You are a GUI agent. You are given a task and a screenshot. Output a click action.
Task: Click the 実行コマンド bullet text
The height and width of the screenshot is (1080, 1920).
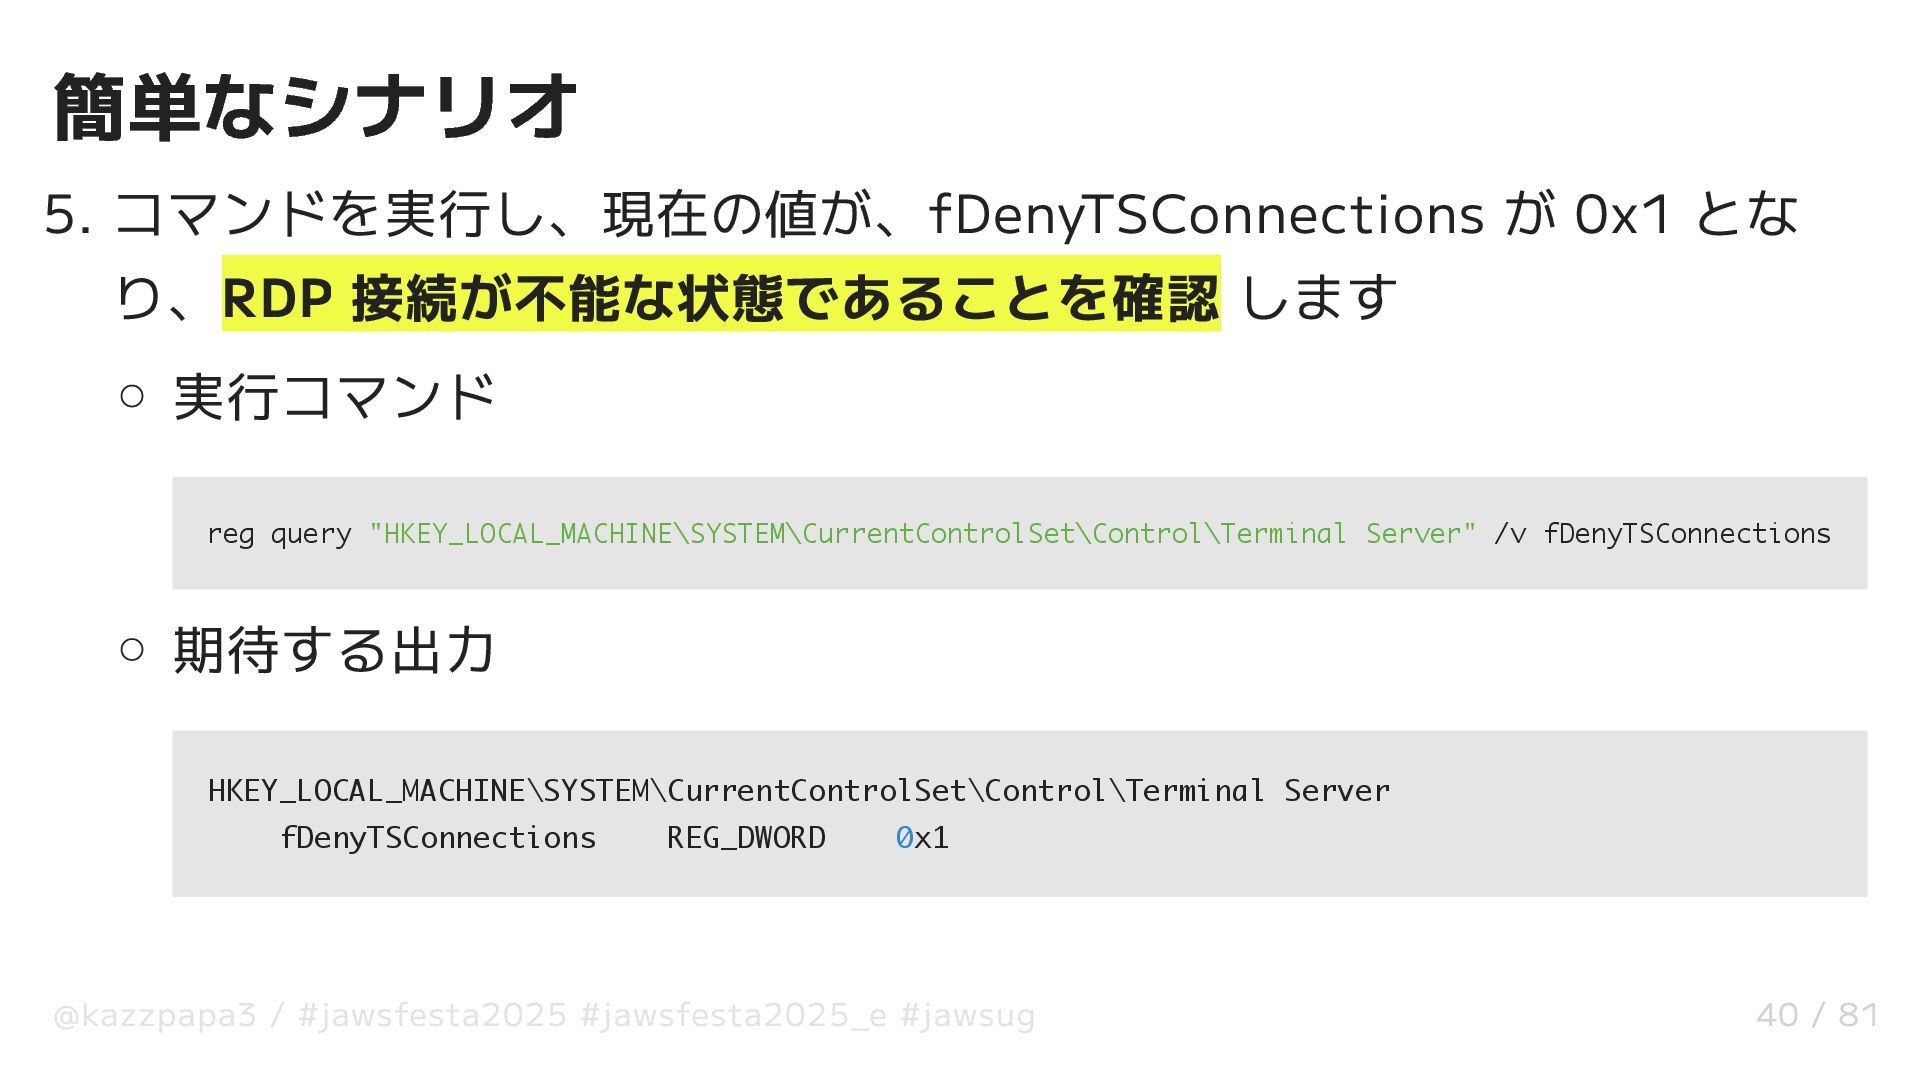click(335, 397)
